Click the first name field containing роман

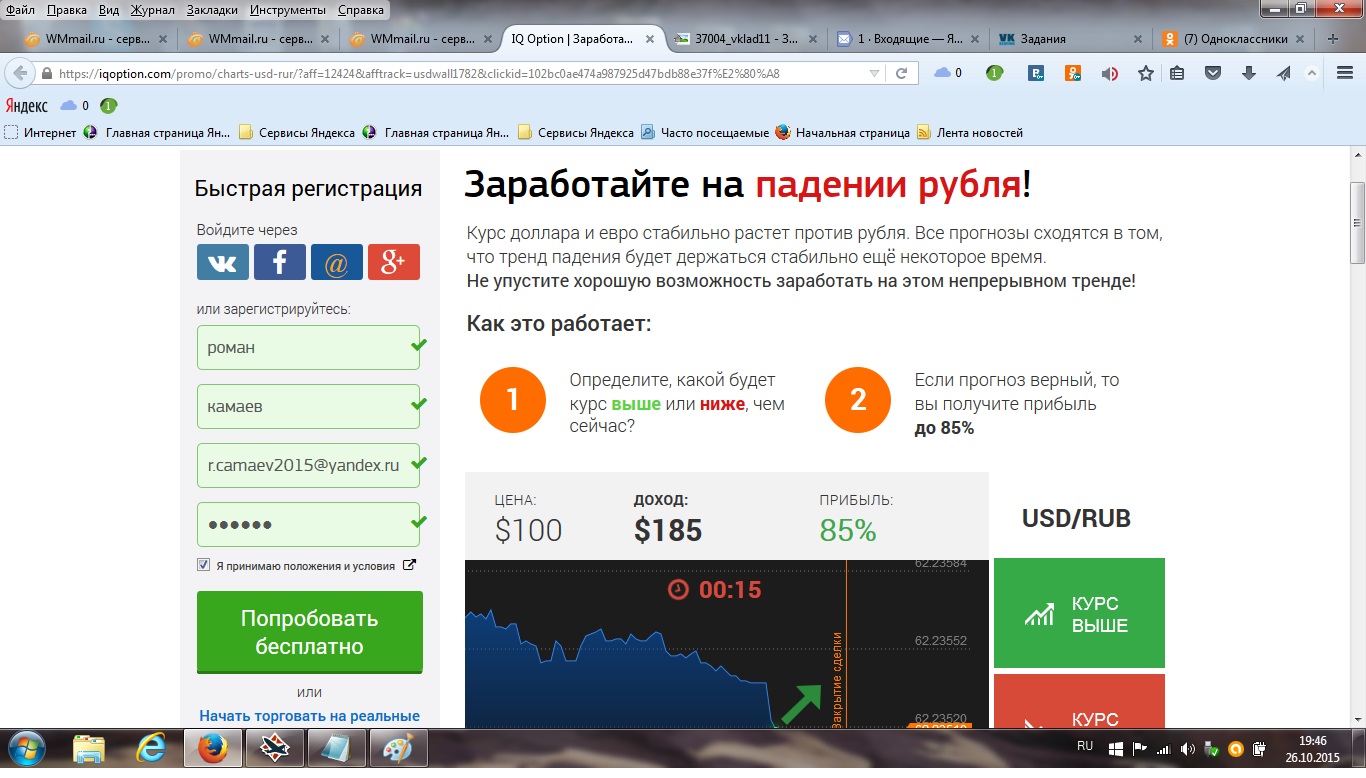[308, 347]
